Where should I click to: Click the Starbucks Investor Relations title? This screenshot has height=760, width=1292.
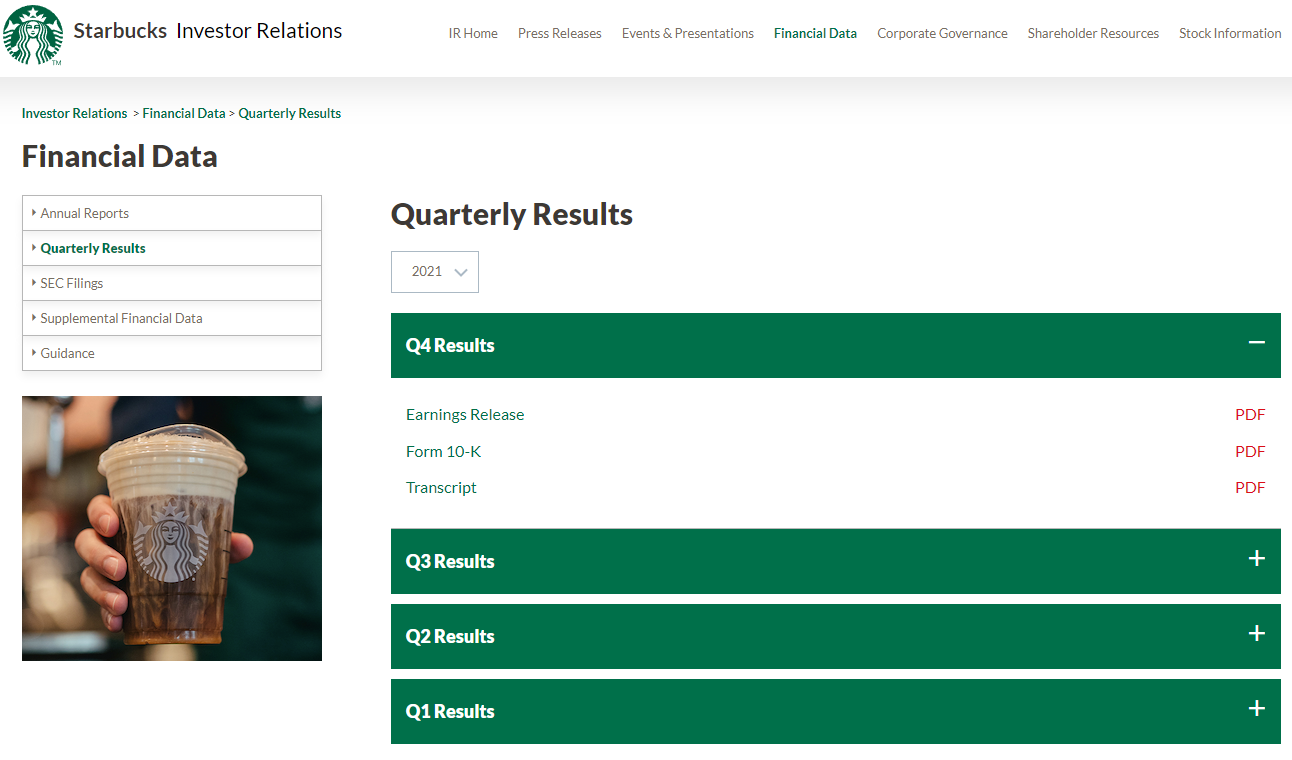(208, 31)
